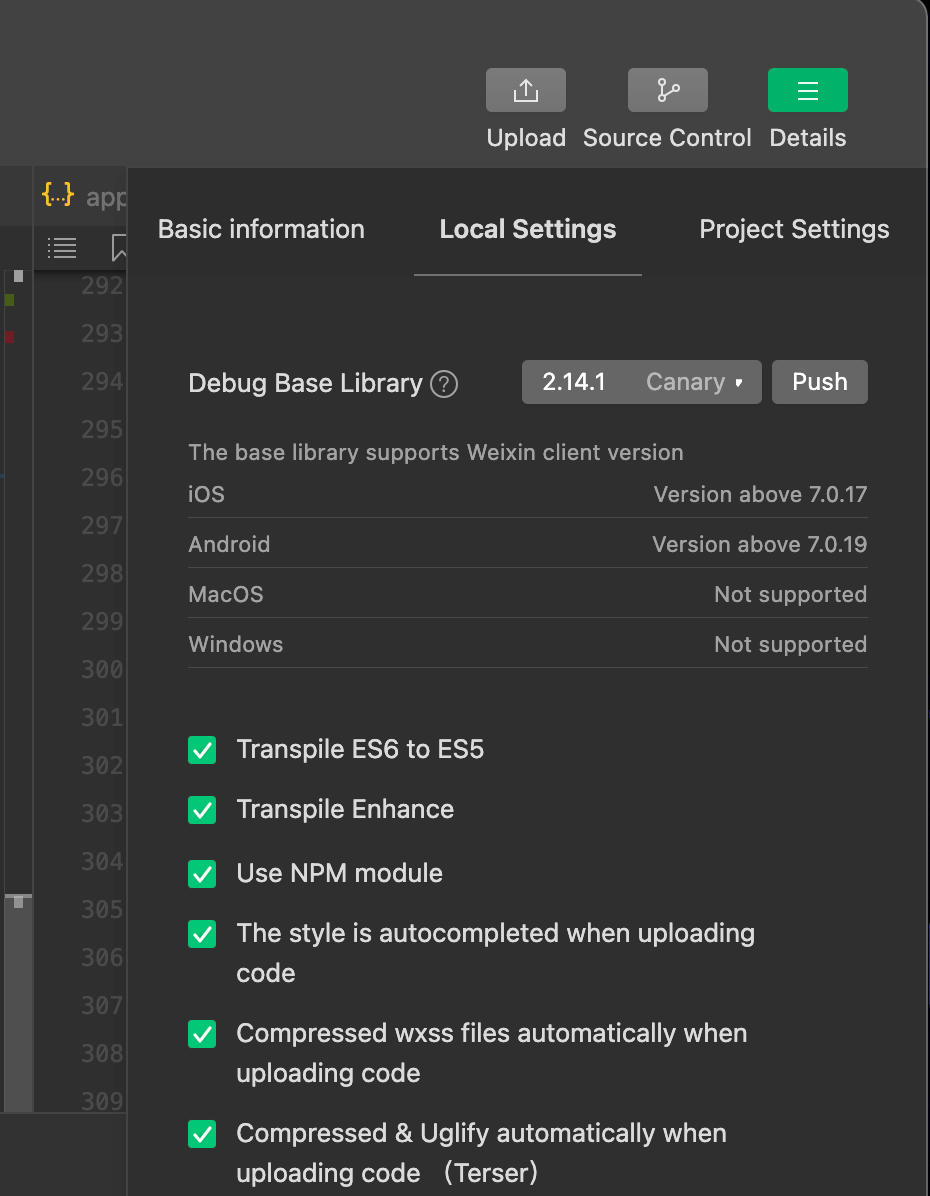930x1196 pixels.
Task: Select the Local Settings tab
Action: 527,229
